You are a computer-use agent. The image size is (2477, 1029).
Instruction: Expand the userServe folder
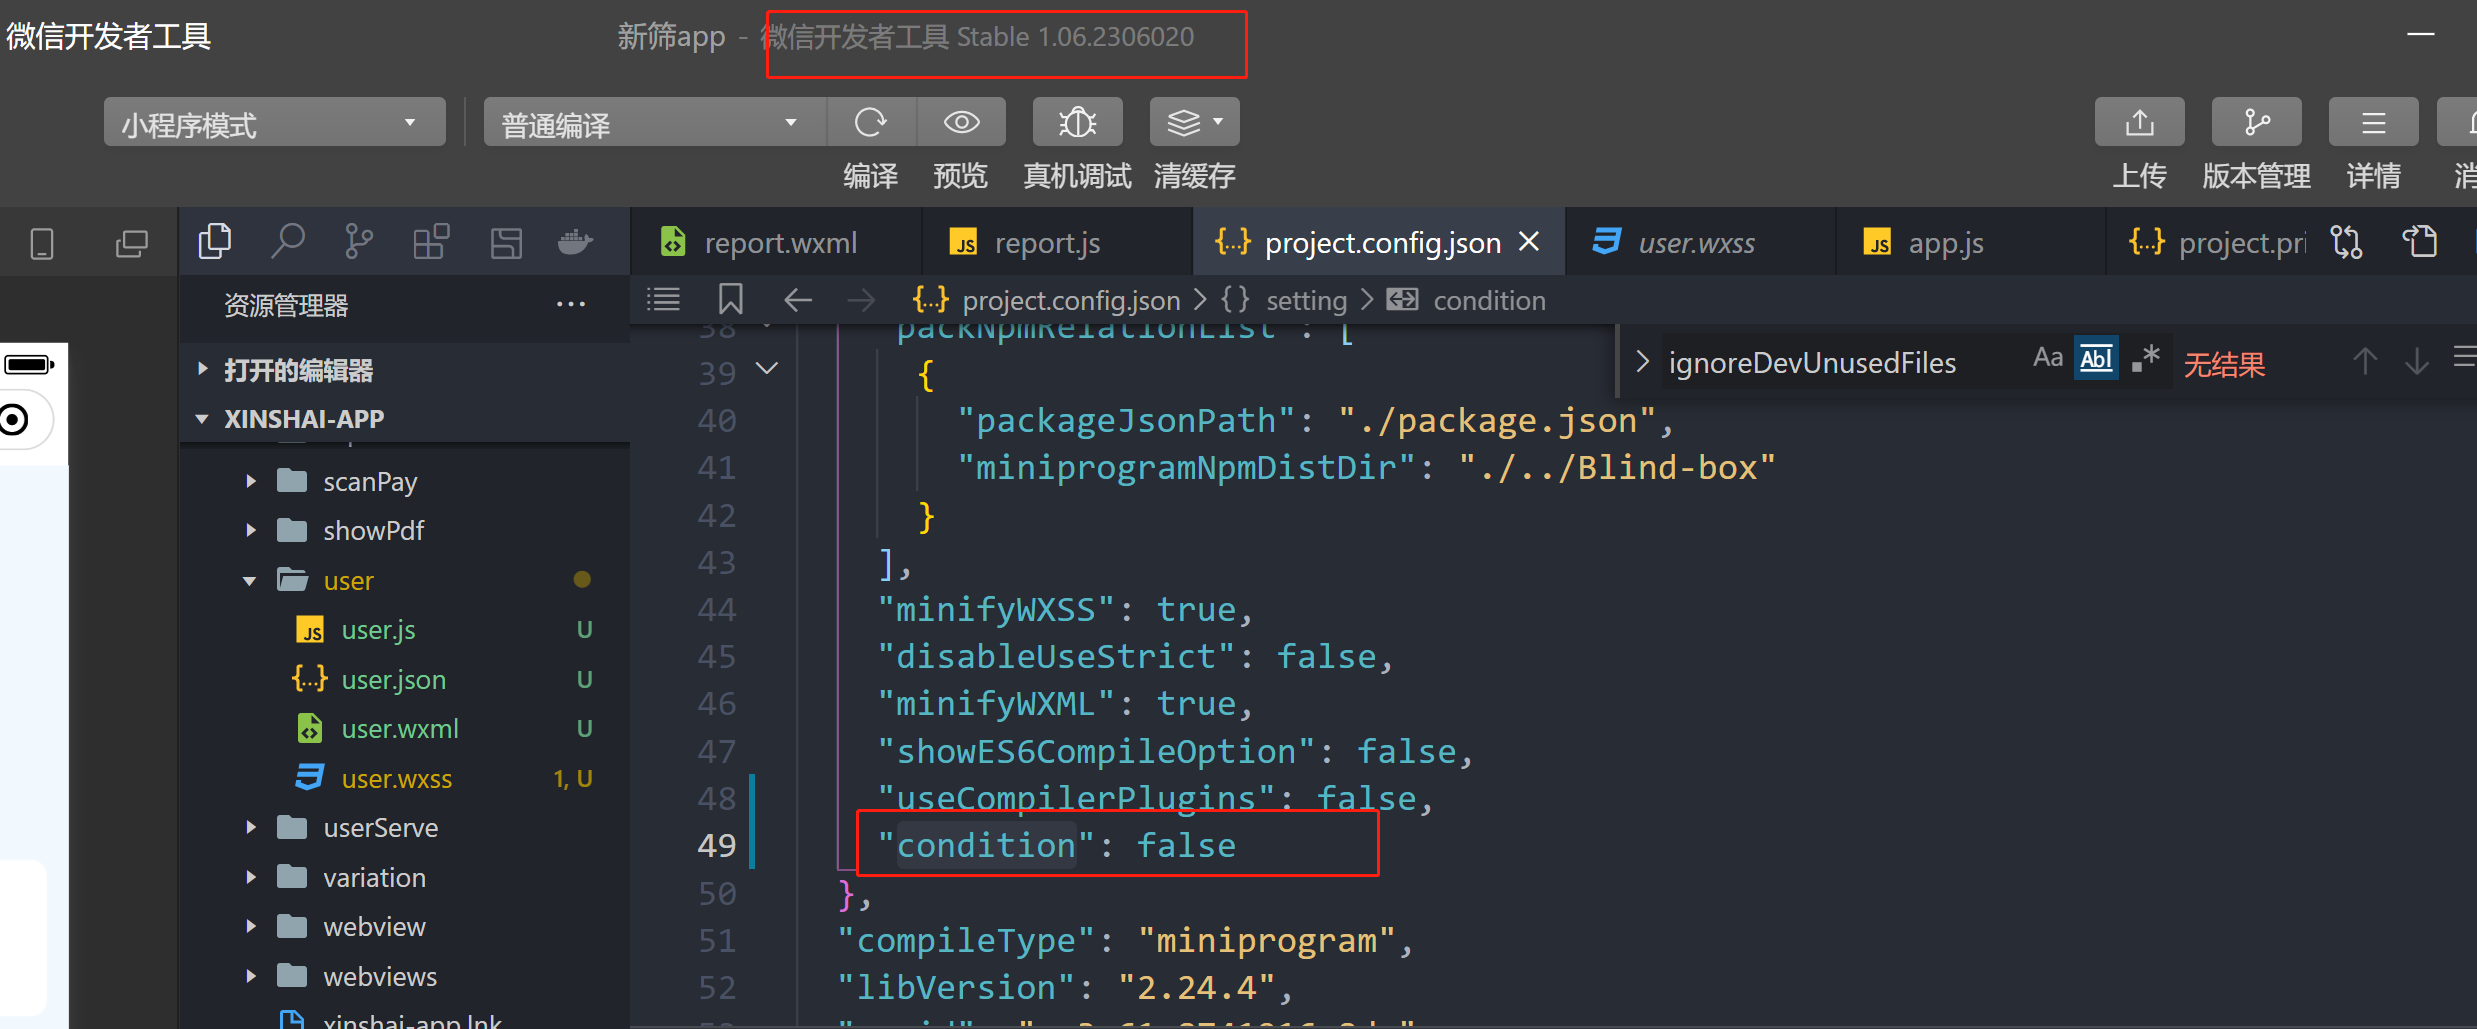[x=250, y=827]
